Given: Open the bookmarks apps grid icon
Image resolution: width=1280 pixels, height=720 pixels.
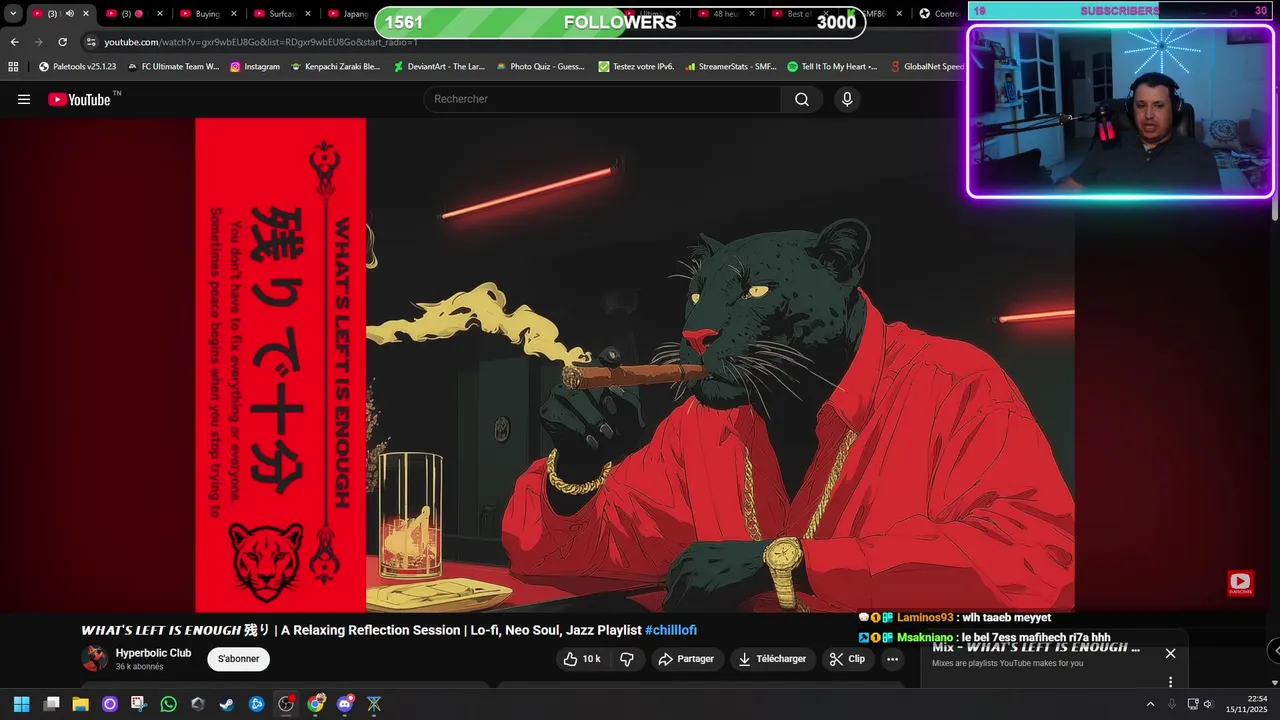Looking at the screenshot, I should point(13,67).
